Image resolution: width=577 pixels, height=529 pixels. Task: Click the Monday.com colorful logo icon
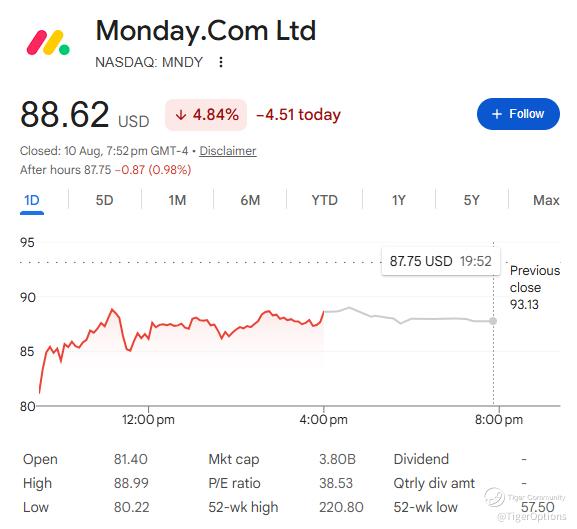[x=48, y=43]
